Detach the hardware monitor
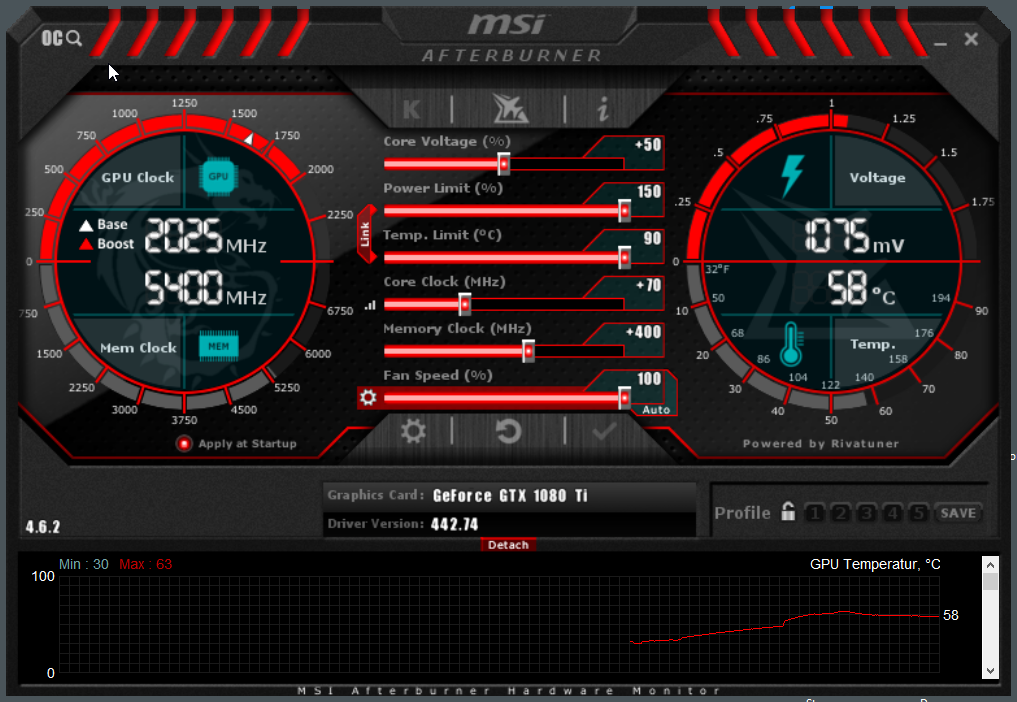1017x702 pixels. pos(508,545)
